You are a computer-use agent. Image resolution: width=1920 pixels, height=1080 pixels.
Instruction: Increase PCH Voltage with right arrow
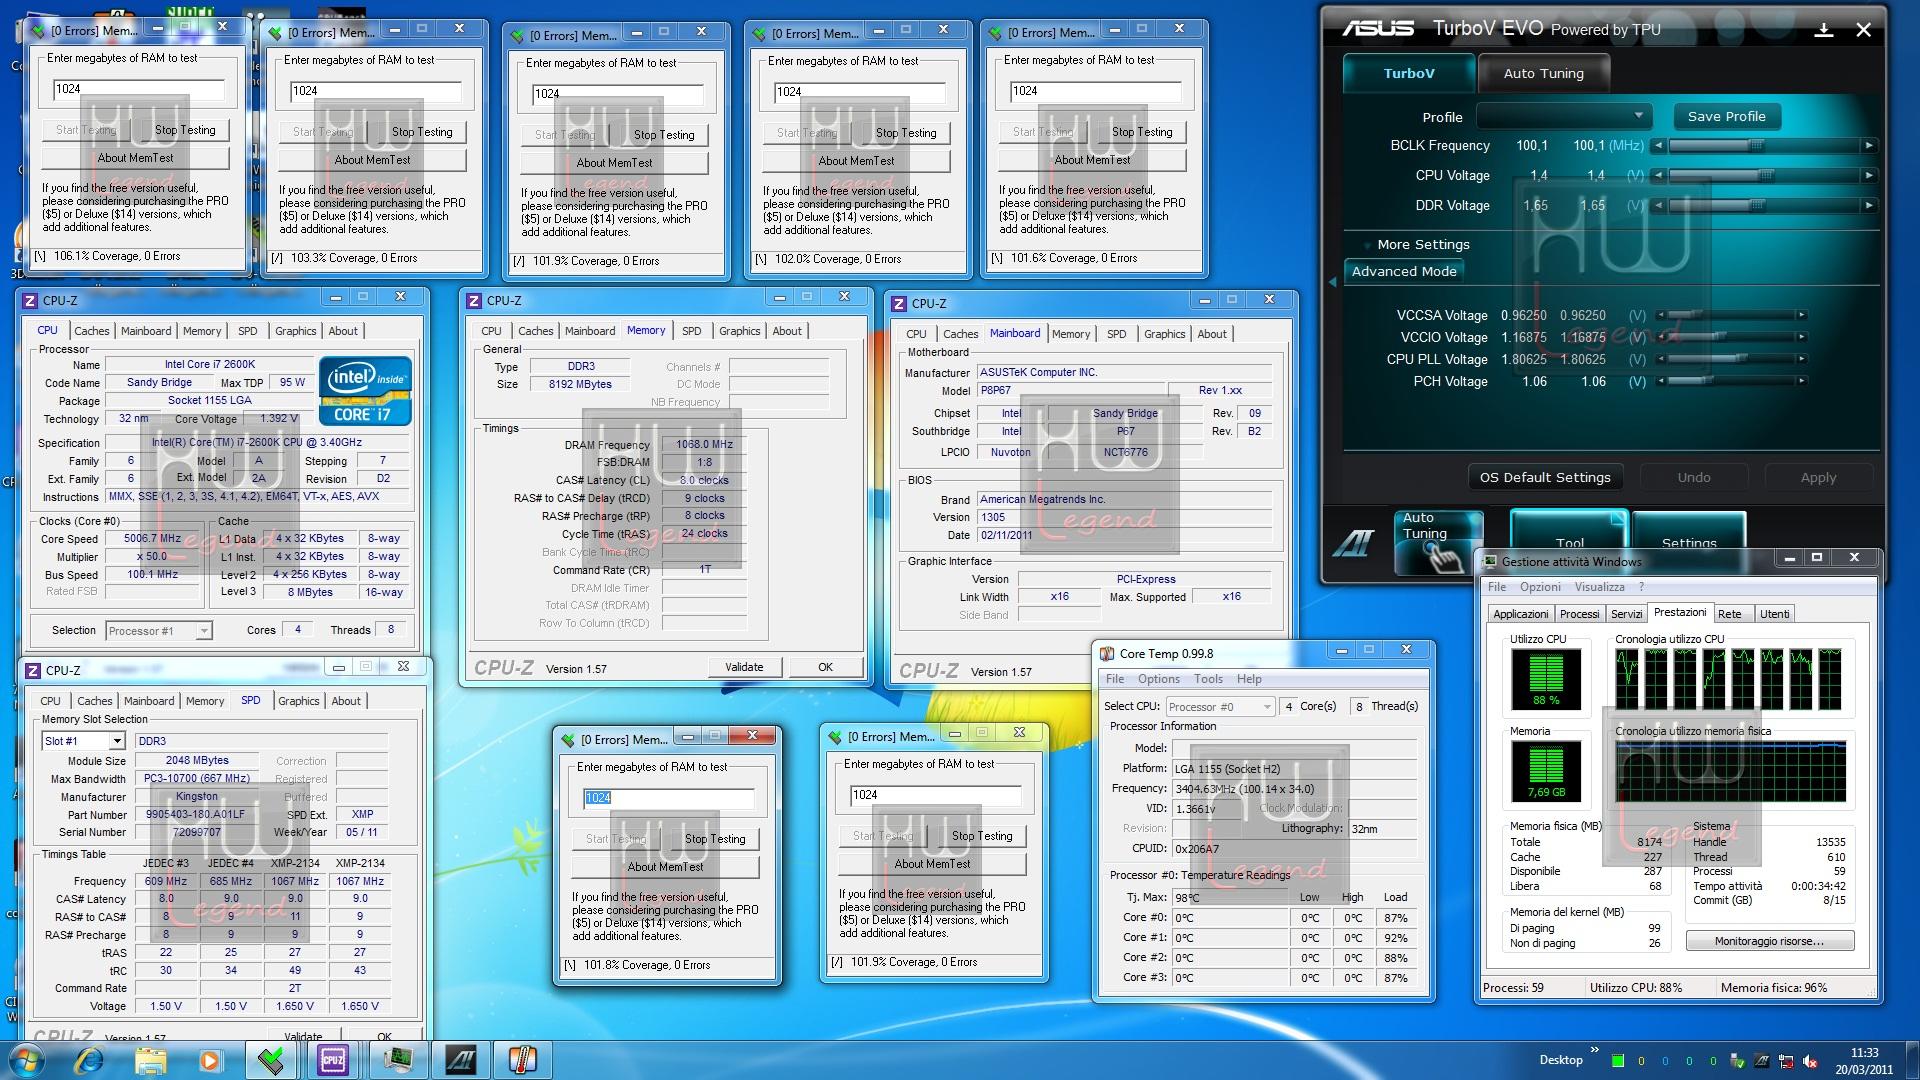[x=1802, y=381]
